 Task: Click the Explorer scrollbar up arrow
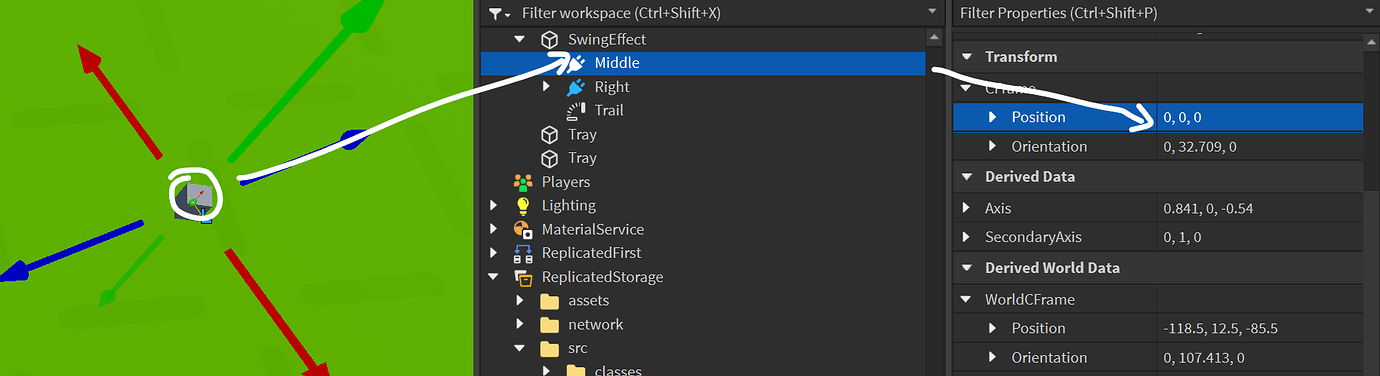[934, 37]
